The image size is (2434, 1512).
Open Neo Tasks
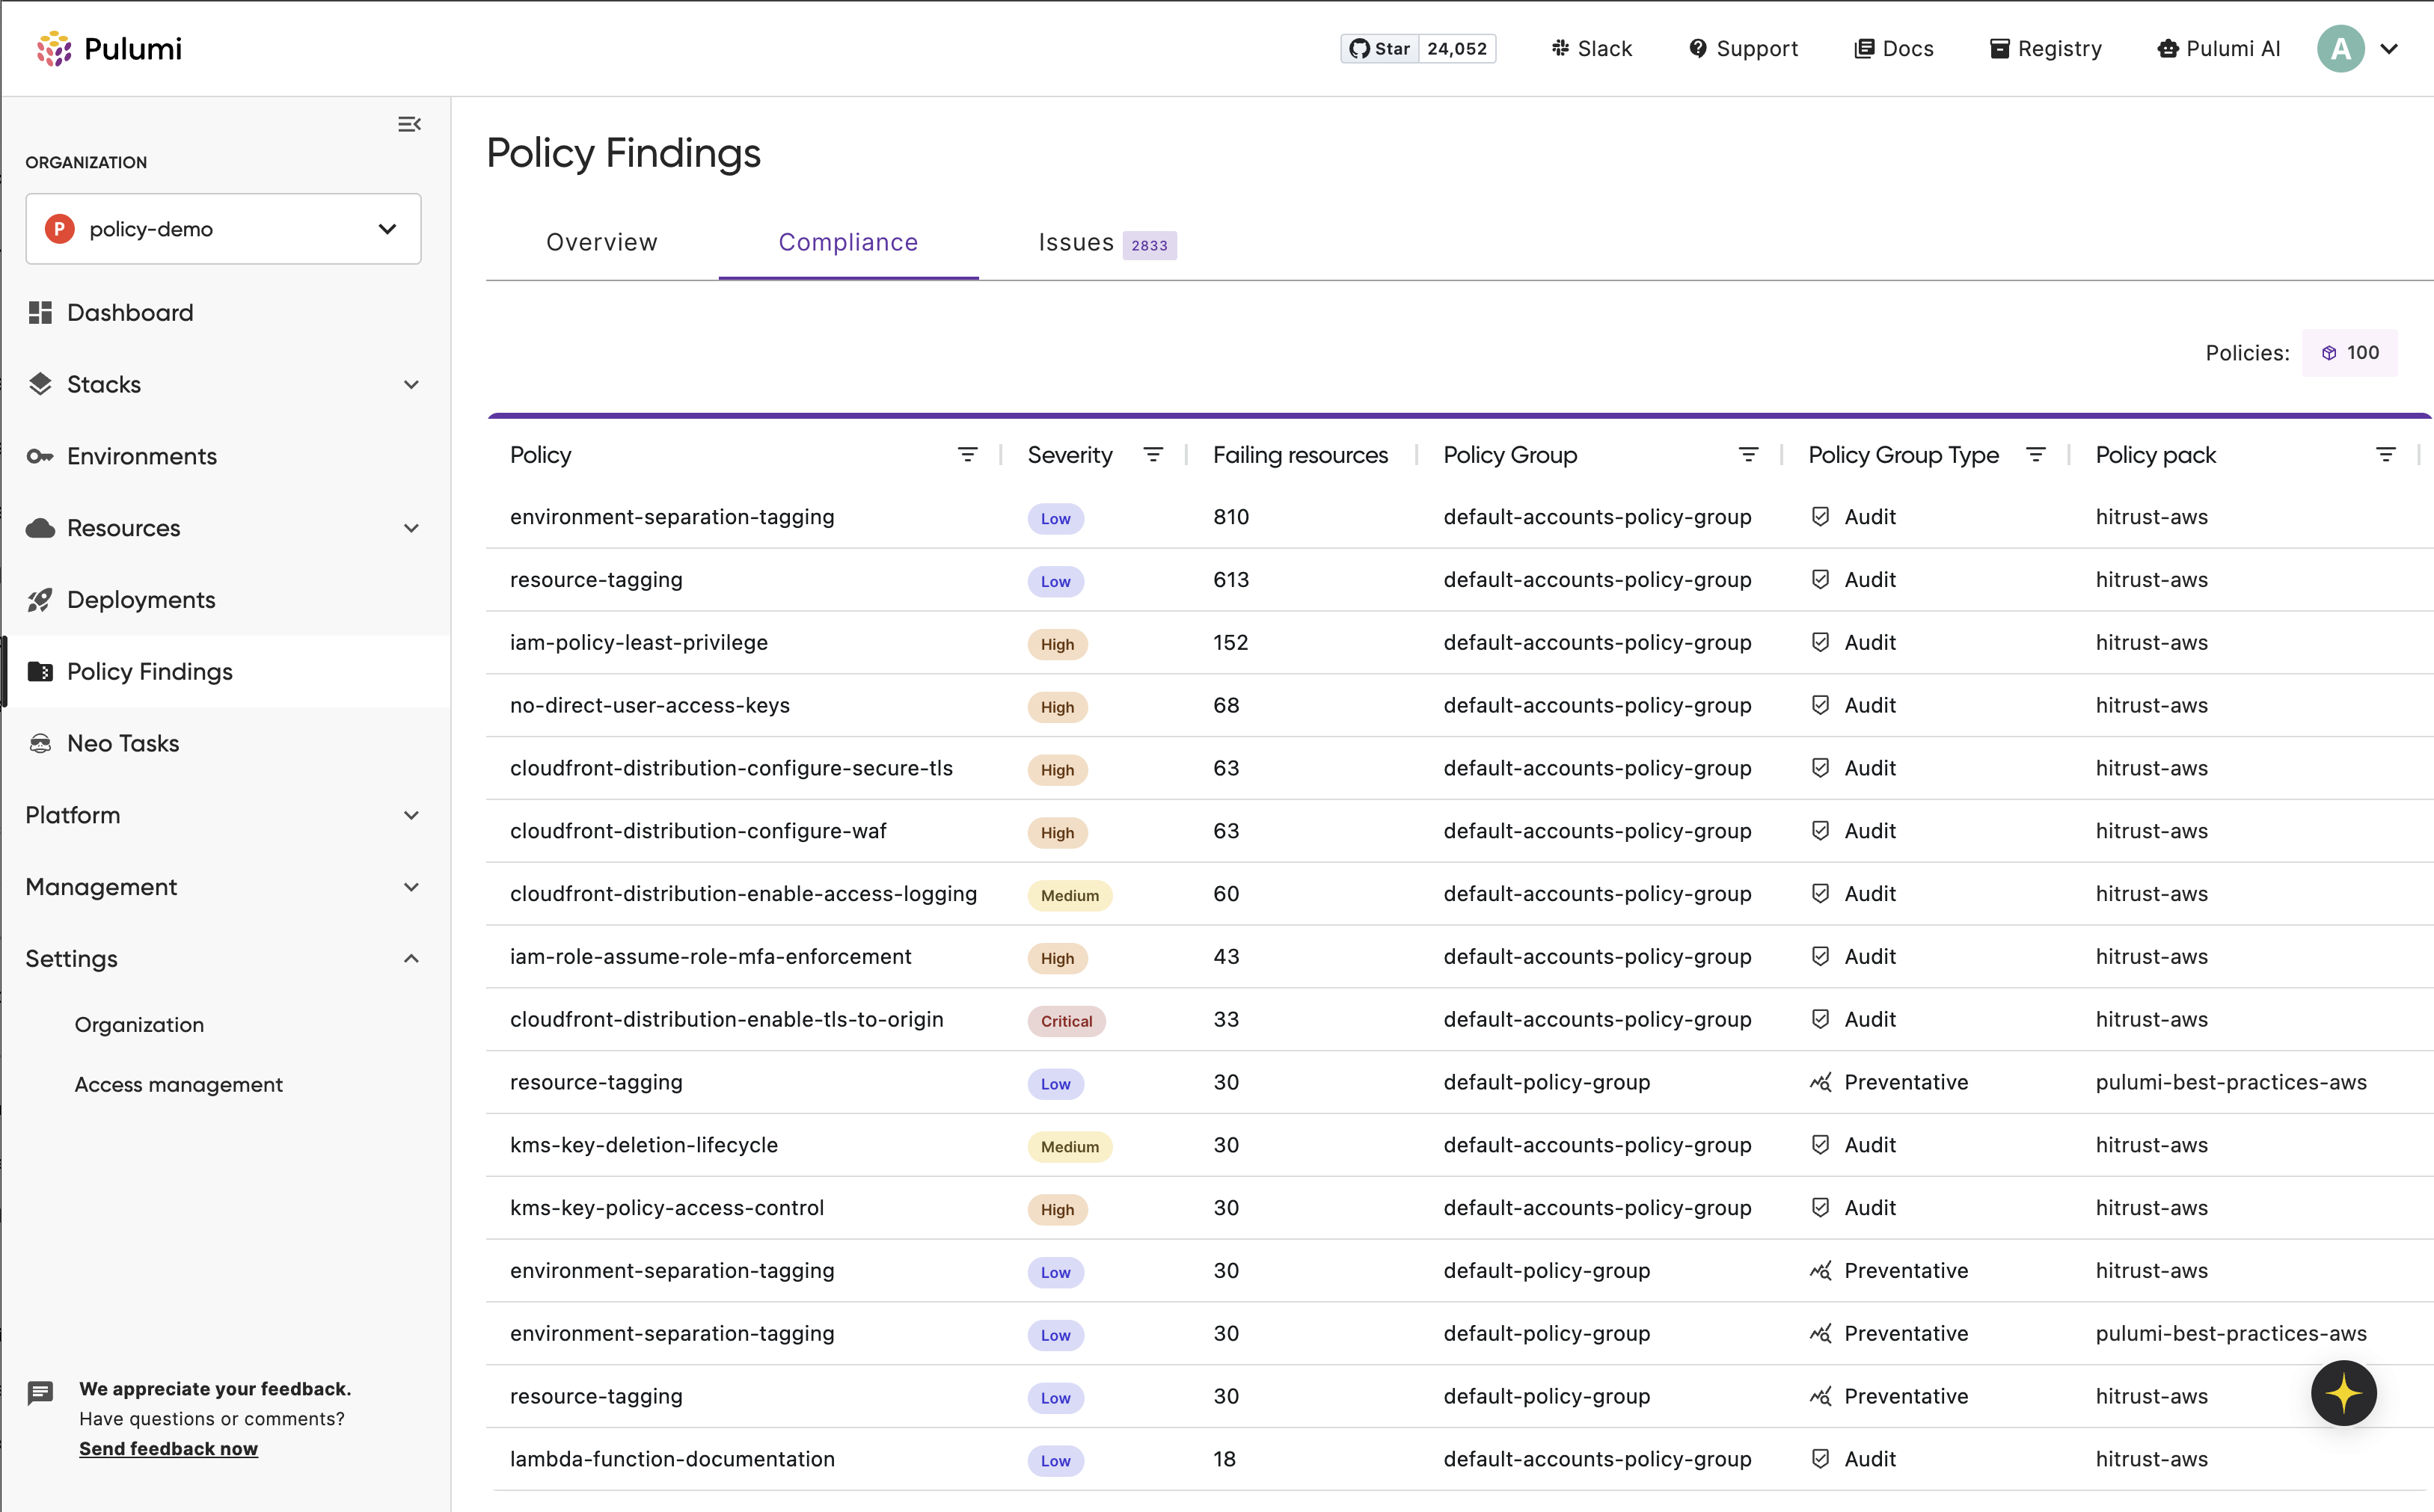pyautogui.click(x=124, y=743)
